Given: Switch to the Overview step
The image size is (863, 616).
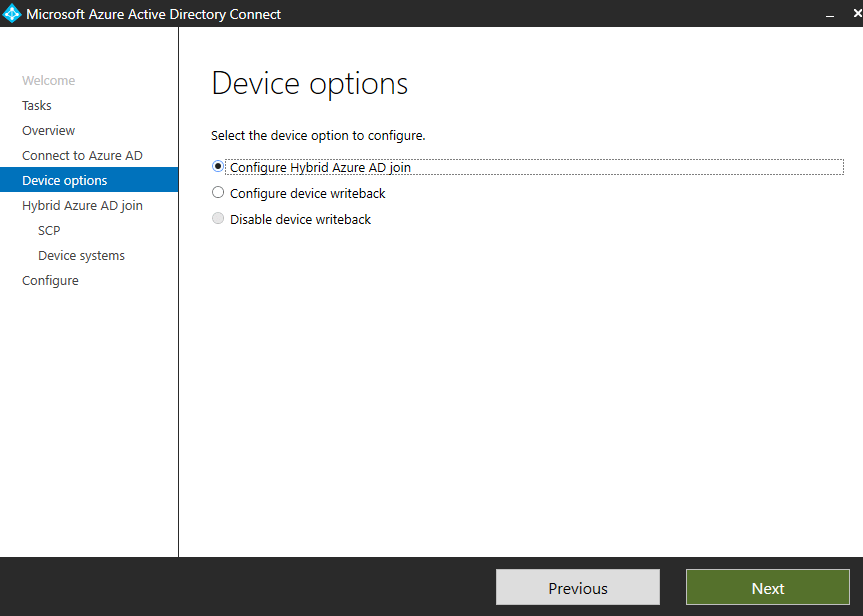Looking at the screenshot, I should [x=48, y=131].
